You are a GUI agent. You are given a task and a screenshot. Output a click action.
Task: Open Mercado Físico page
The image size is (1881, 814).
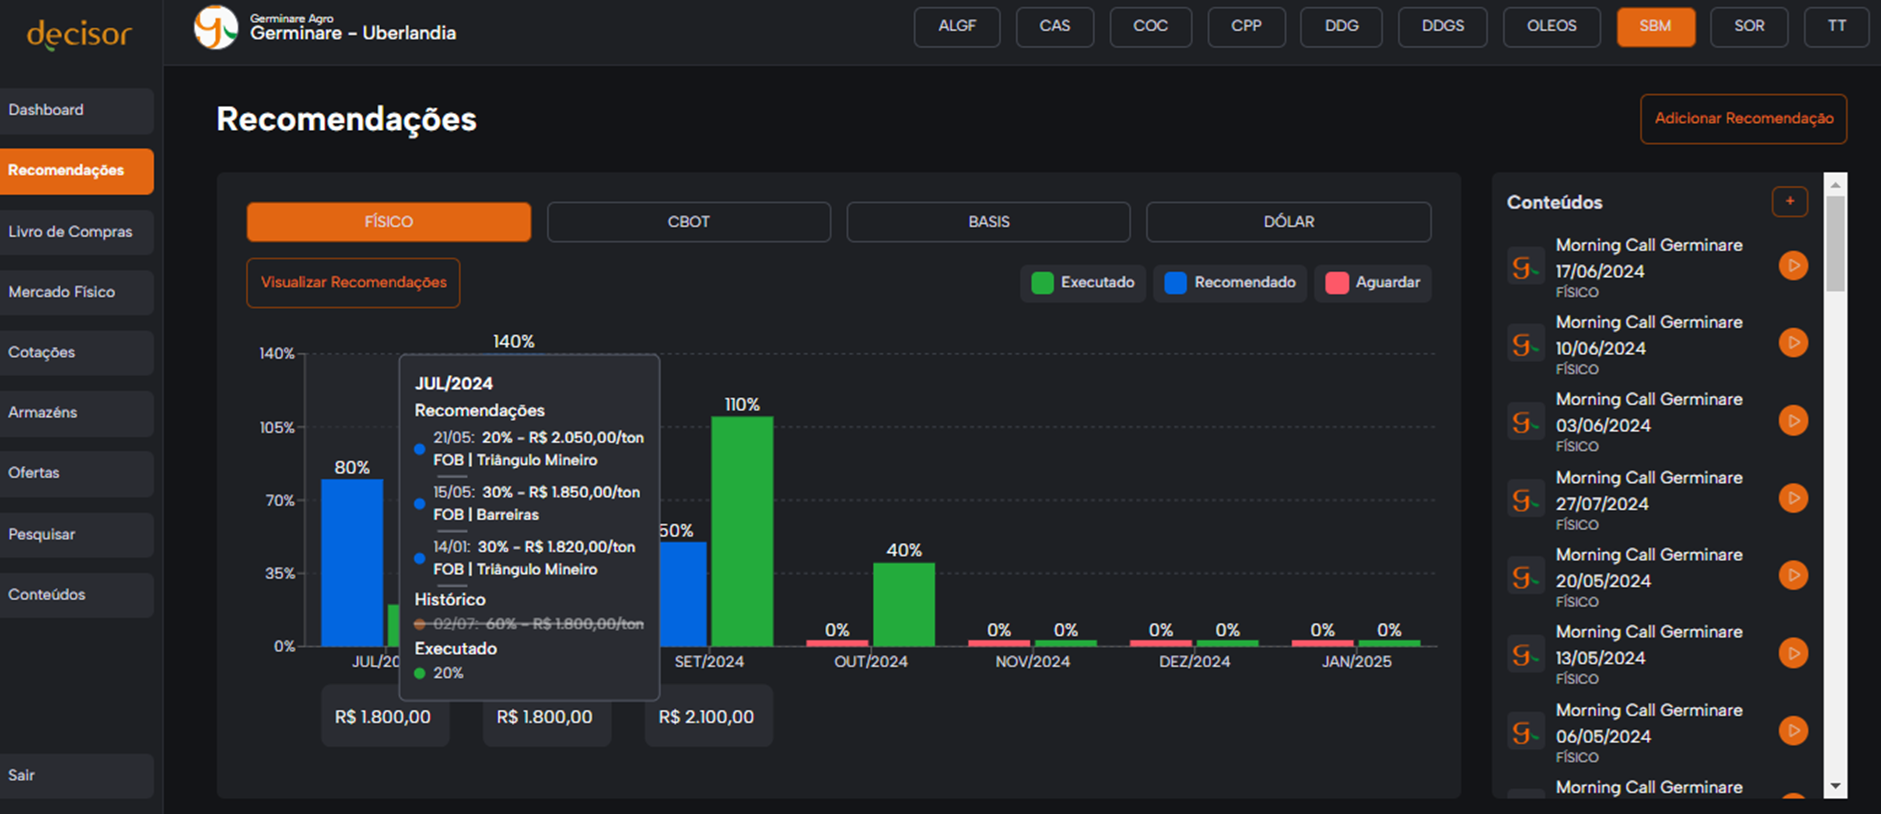pos(77,292)
